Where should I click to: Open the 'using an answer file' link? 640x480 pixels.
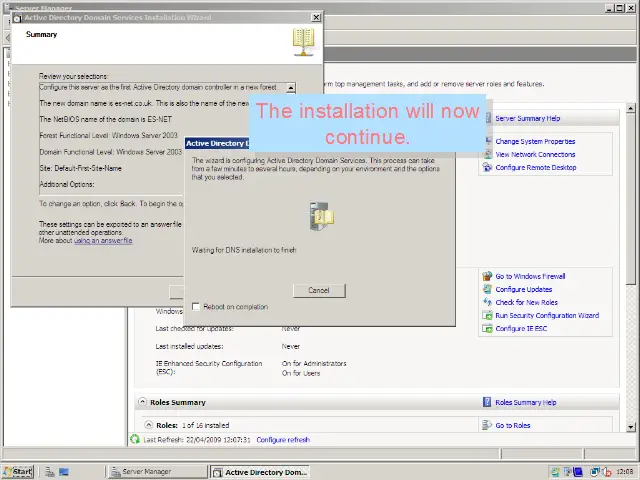coord(103,241)
